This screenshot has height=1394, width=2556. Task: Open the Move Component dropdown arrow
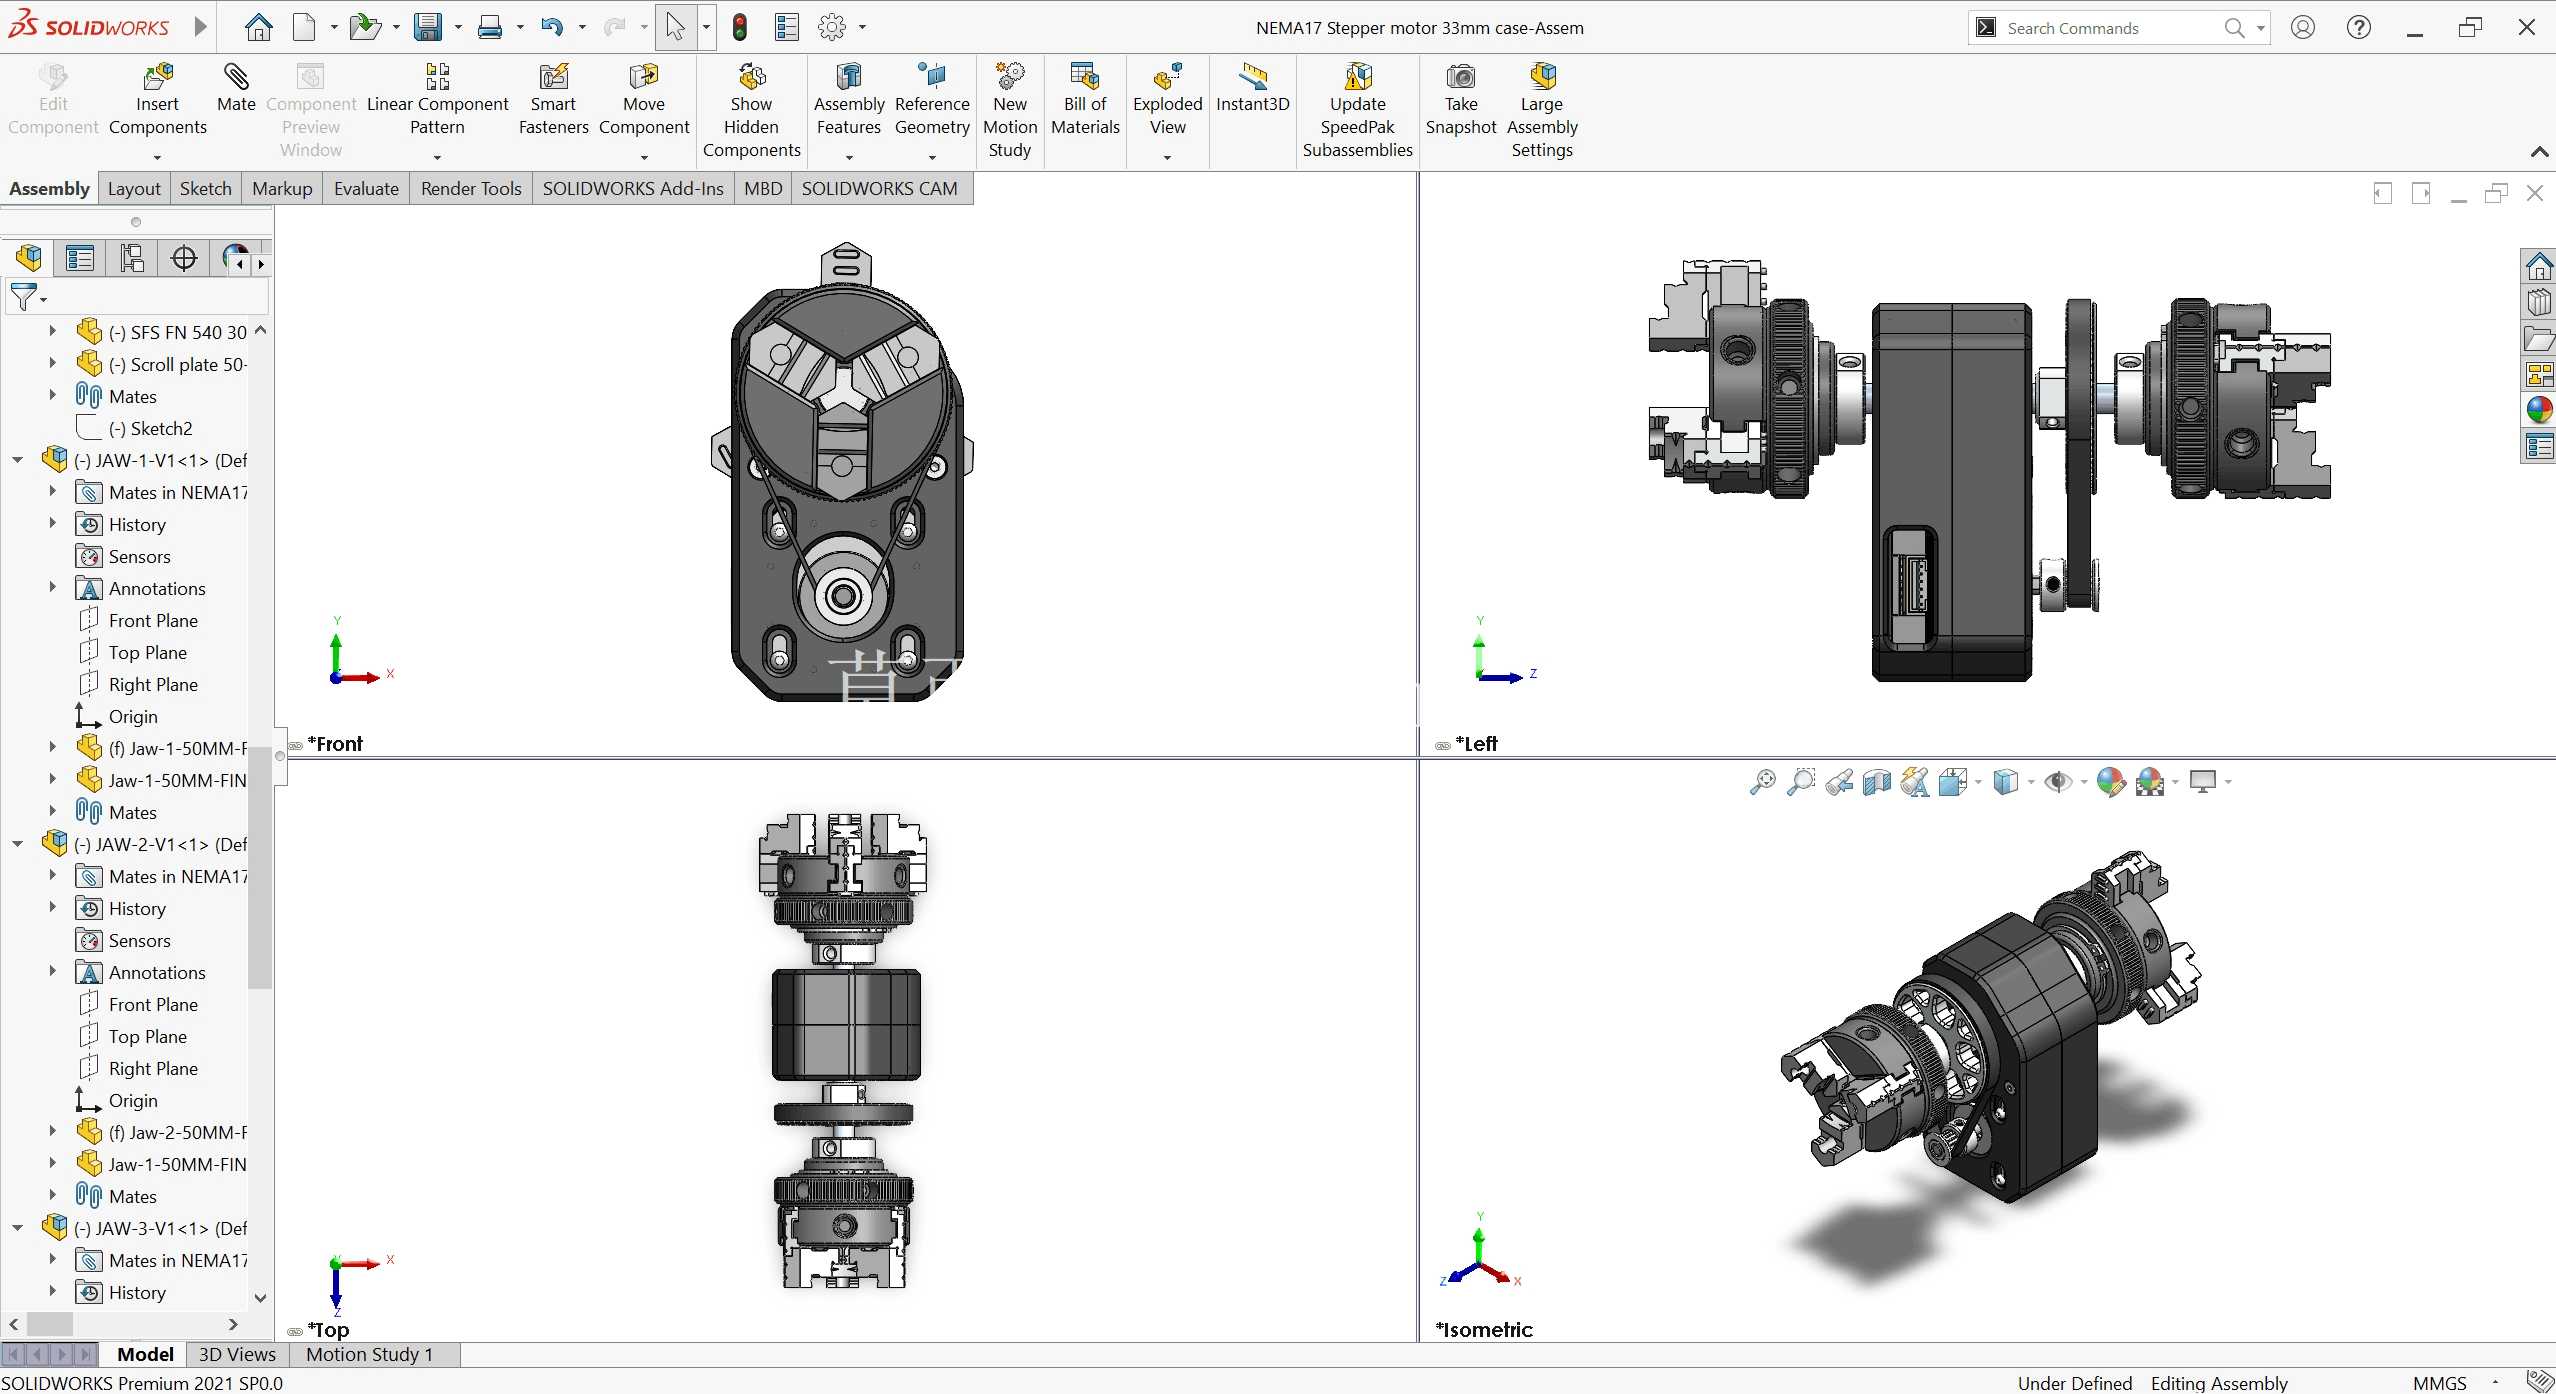(x=644, y=157)
